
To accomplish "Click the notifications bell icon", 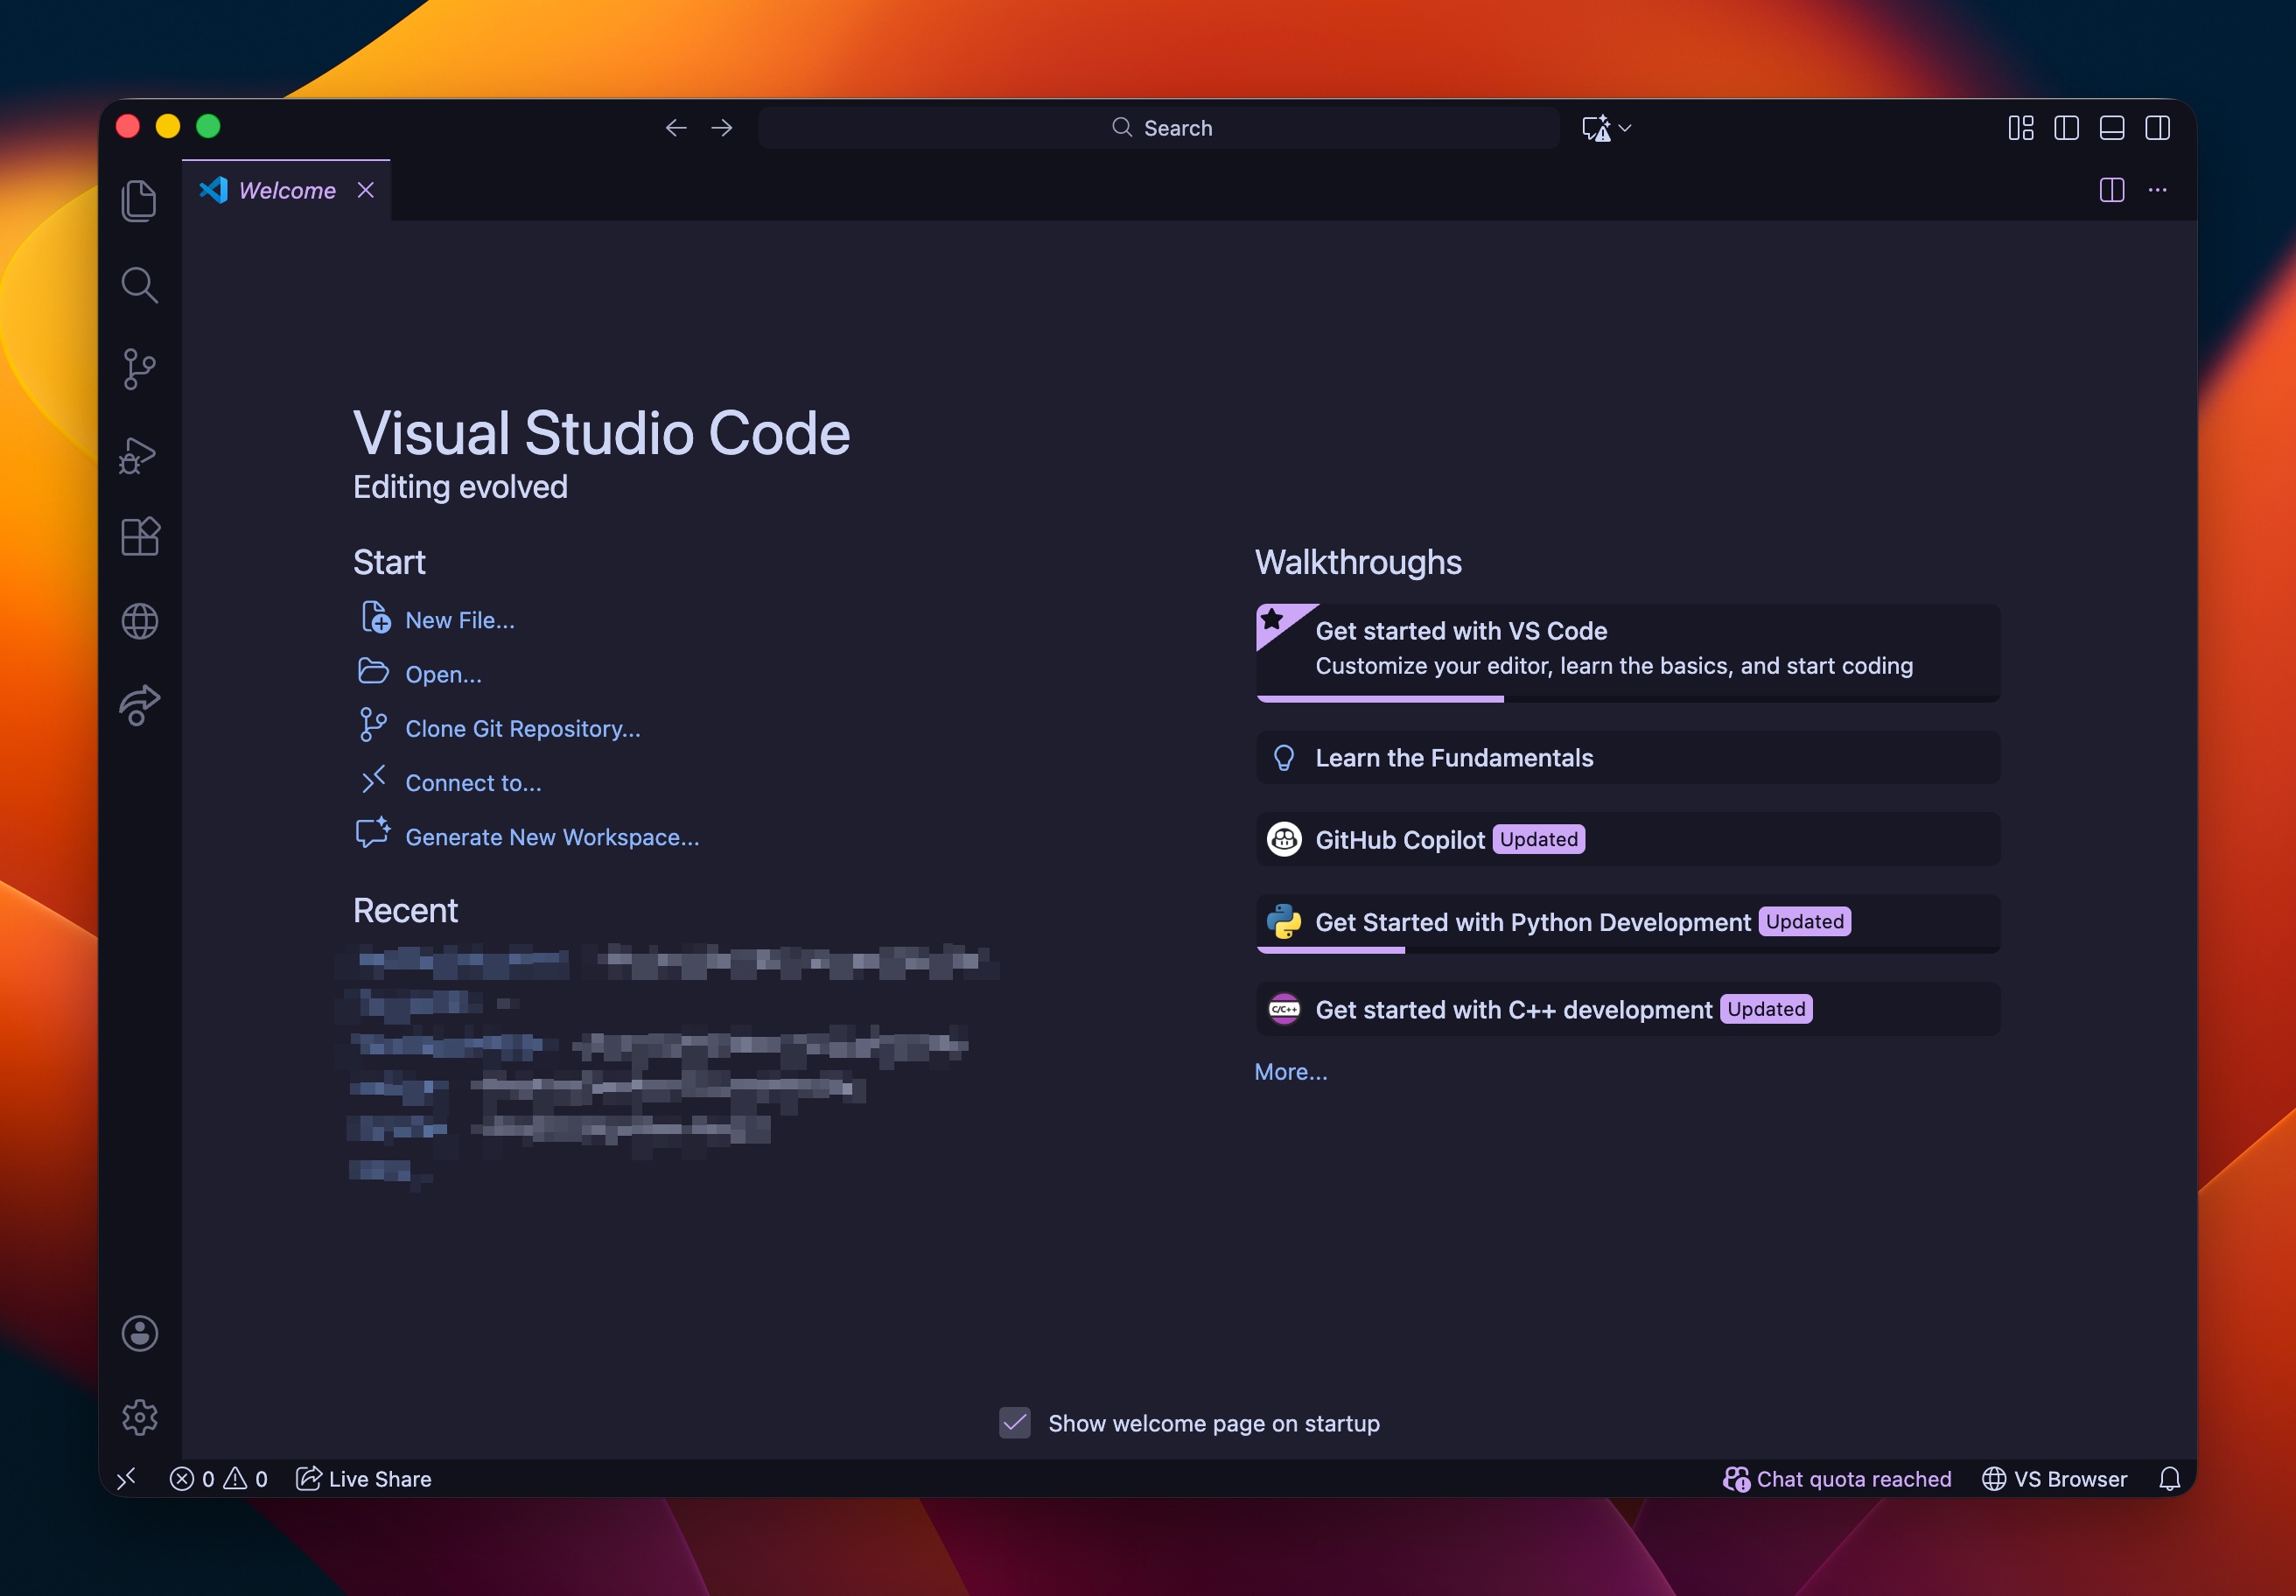I will [x=2169, y=1479].
